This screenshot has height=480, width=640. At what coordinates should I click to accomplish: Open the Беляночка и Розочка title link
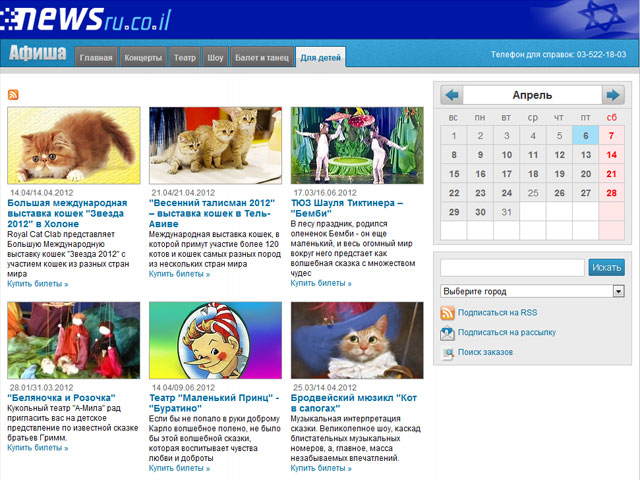(x=62, y=398)
